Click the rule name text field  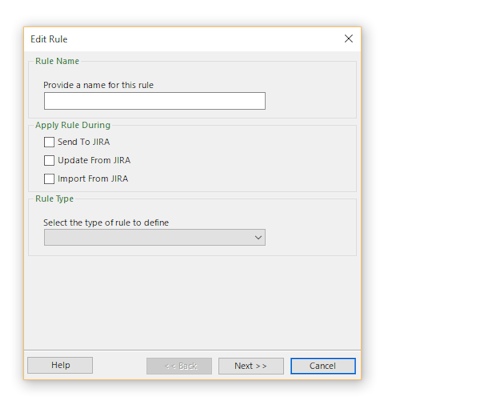point(155,101)
